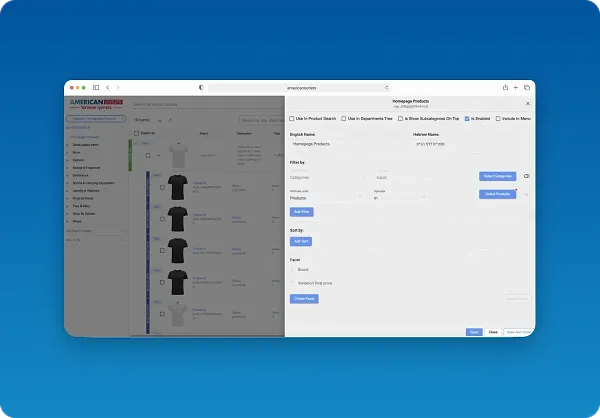Enable Use In Product Search checkbox

click(292, 119)
